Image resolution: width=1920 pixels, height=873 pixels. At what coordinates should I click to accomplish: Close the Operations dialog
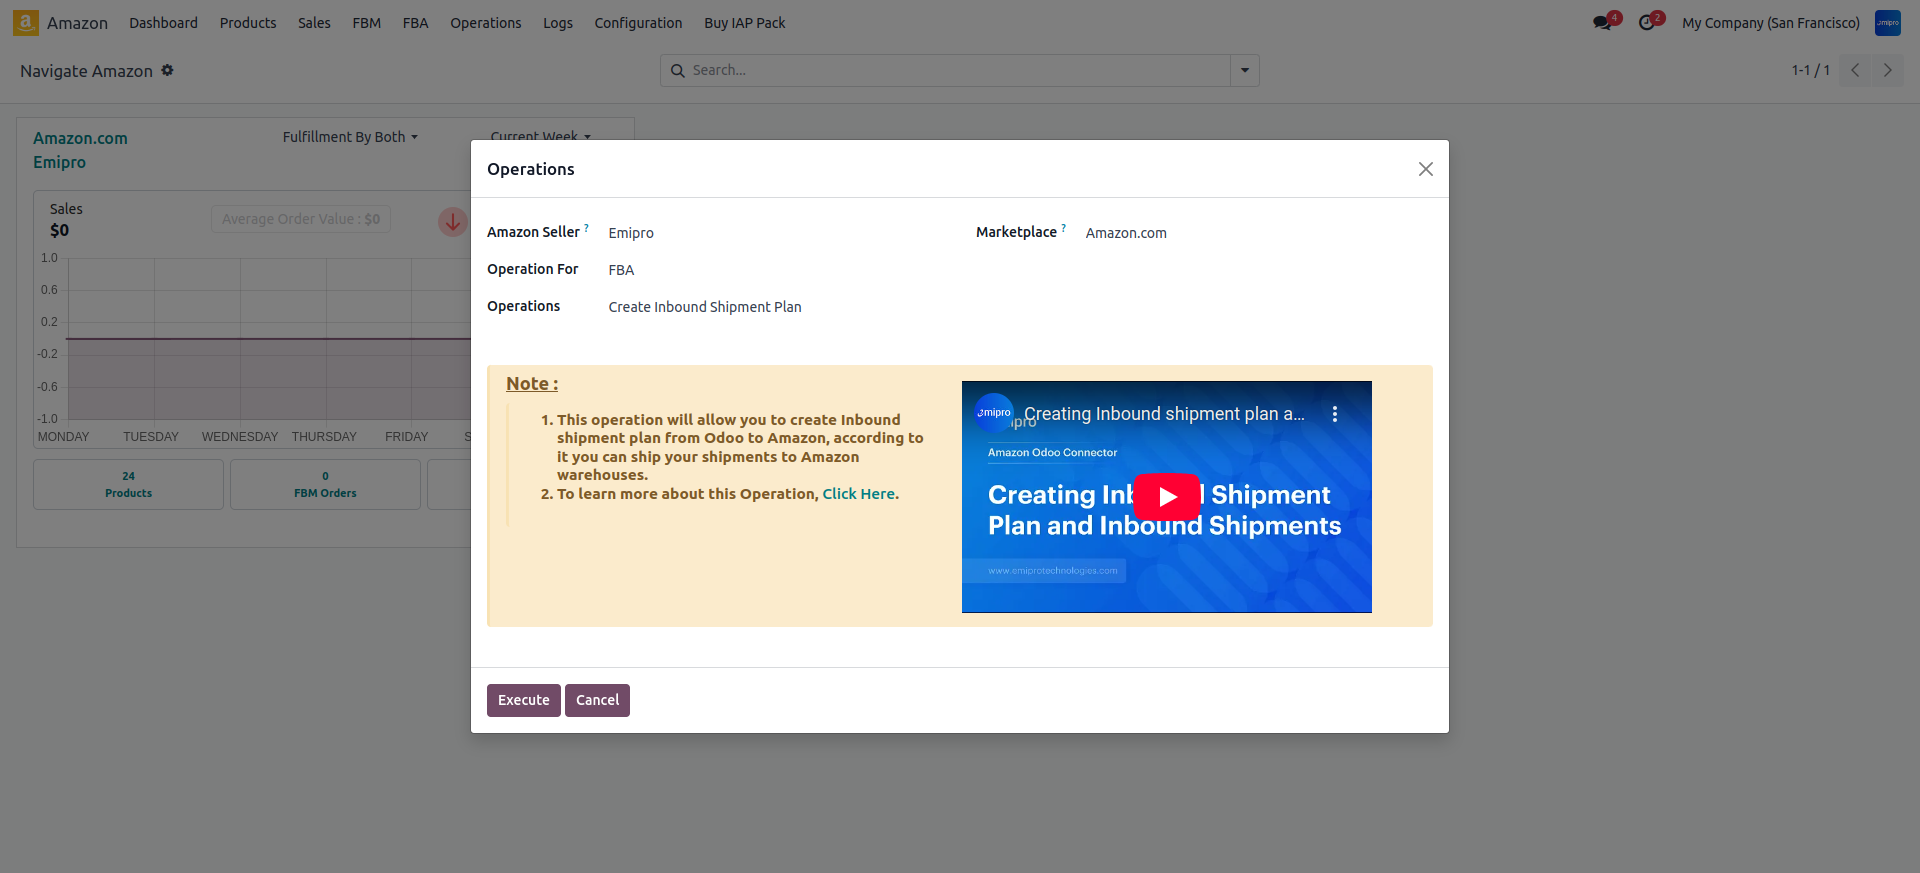(x=1425, y=169)
